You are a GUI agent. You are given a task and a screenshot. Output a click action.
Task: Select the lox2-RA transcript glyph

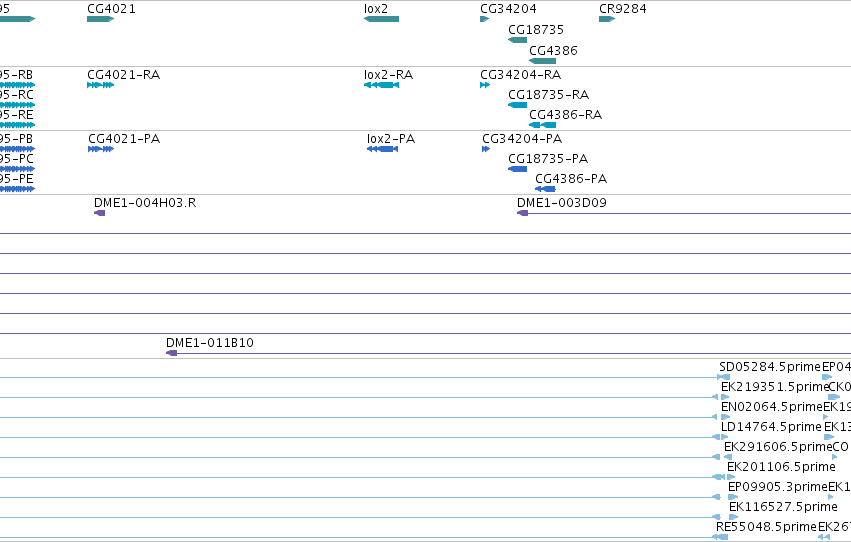coord(382,85)
